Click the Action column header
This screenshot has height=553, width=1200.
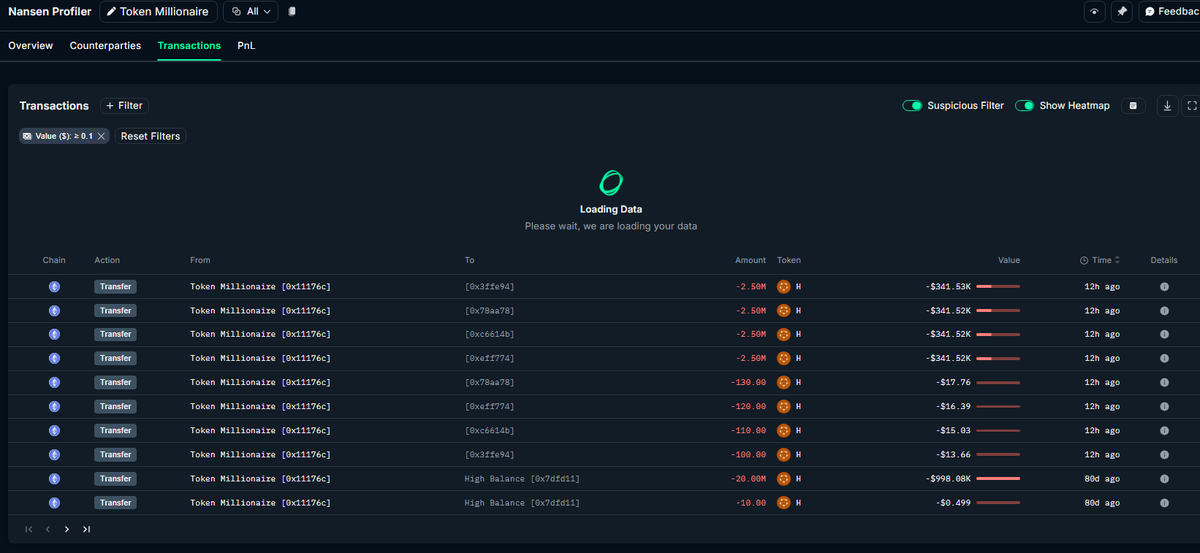(107, 260)
